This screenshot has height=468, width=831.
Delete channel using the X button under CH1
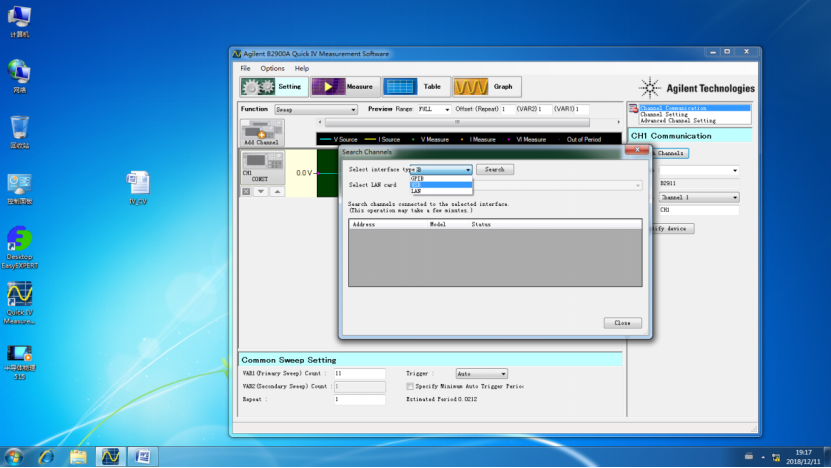246,191
